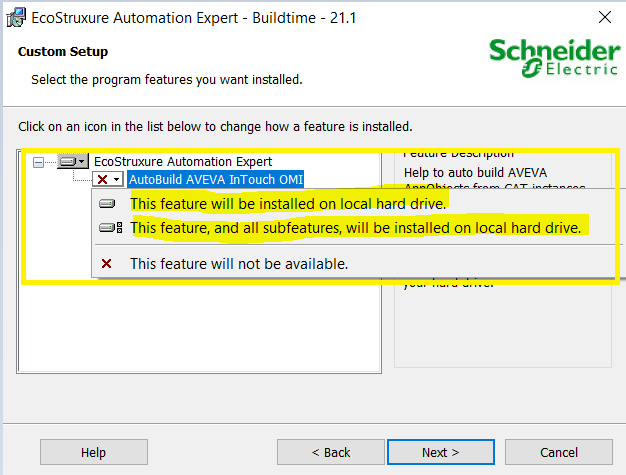Click the installer icon in the title bar
Viewport: 626px width, 475px height.
click(x=16, y=18)
